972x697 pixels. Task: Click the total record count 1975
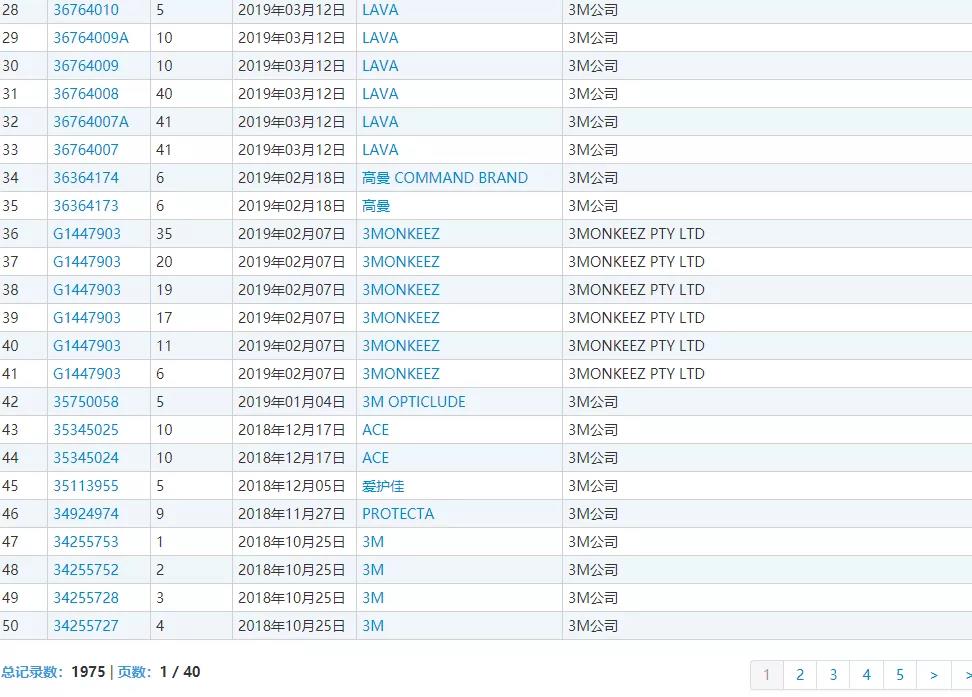[88, 672]
